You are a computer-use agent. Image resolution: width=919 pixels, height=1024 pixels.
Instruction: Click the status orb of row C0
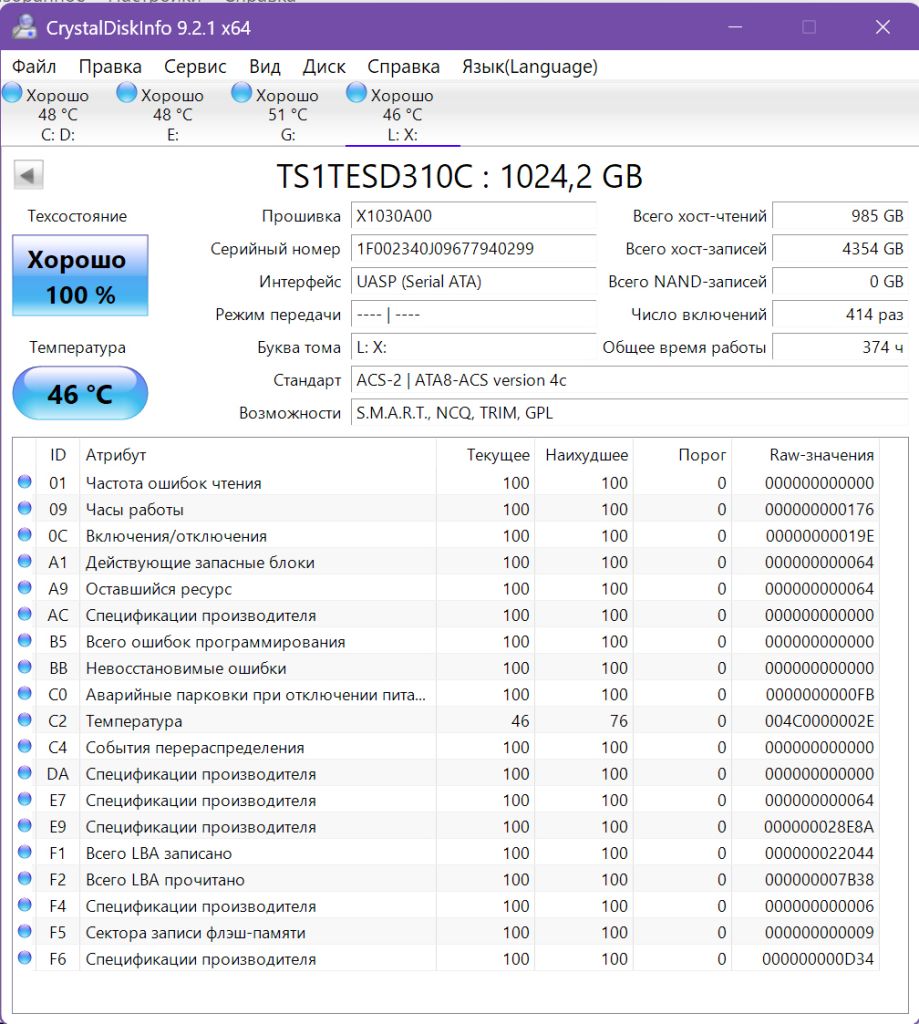(x=25, y=694)
